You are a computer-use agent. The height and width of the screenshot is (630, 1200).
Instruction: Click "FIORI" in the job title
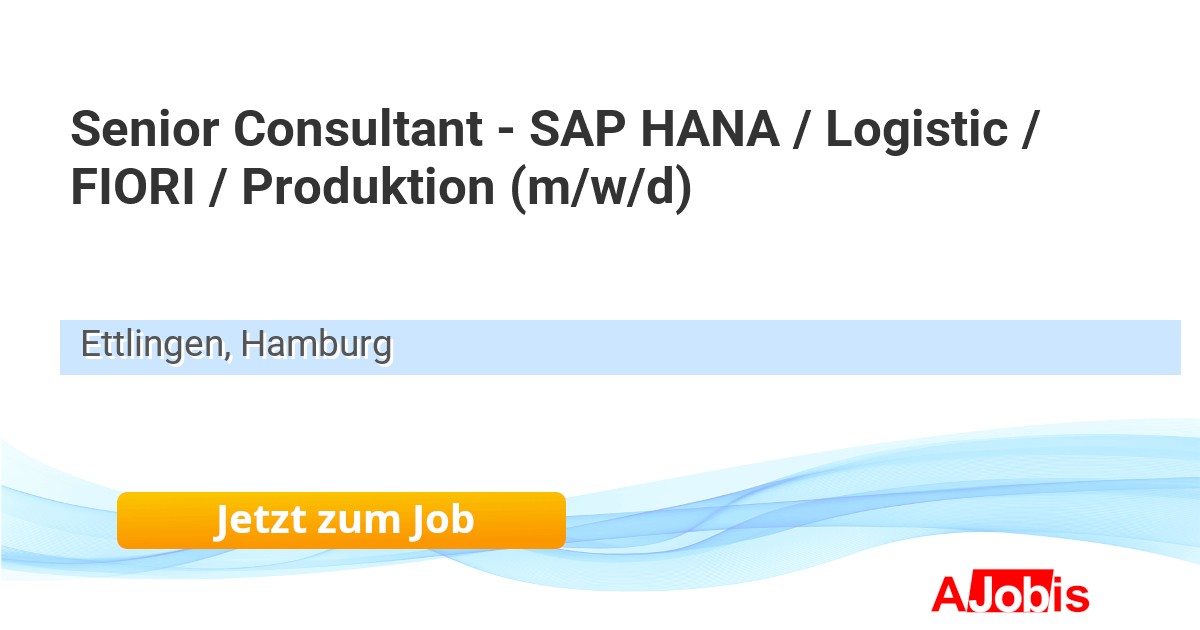[133, 188]
